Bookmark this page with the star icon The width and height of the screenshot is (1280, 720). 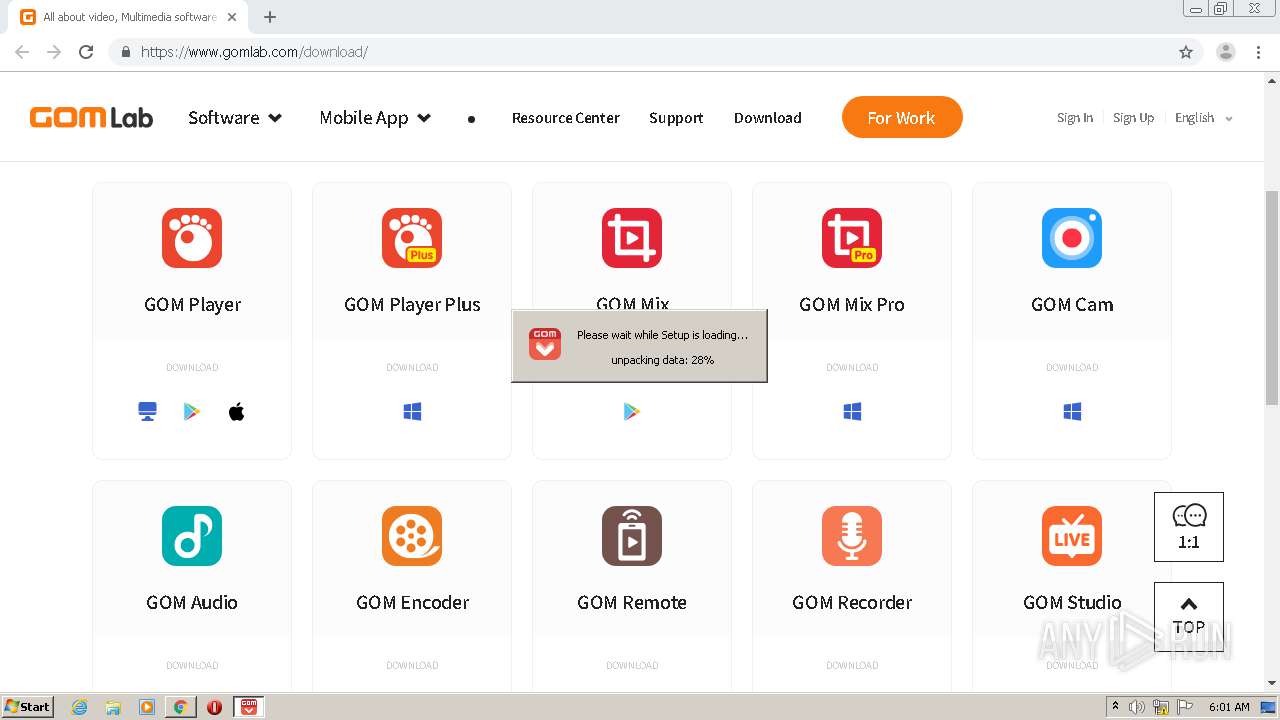(1186, 52)
